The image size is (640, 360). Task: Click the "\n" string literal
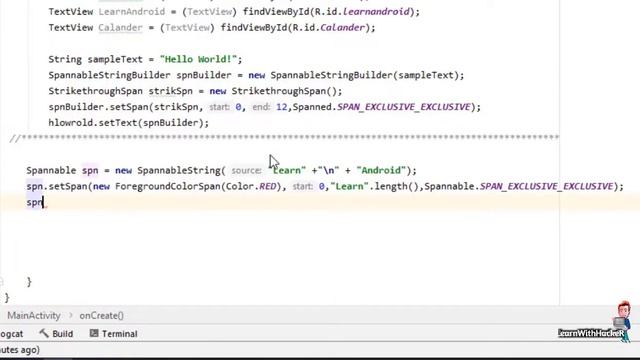328,171
